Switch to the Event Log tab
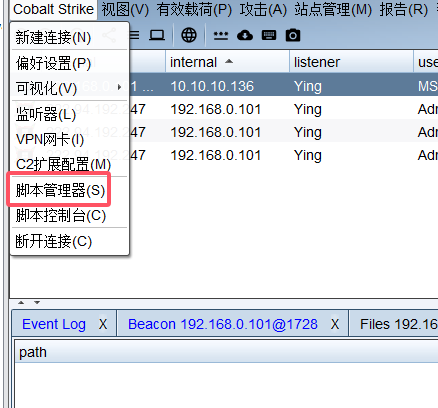 tap(54, 324)
